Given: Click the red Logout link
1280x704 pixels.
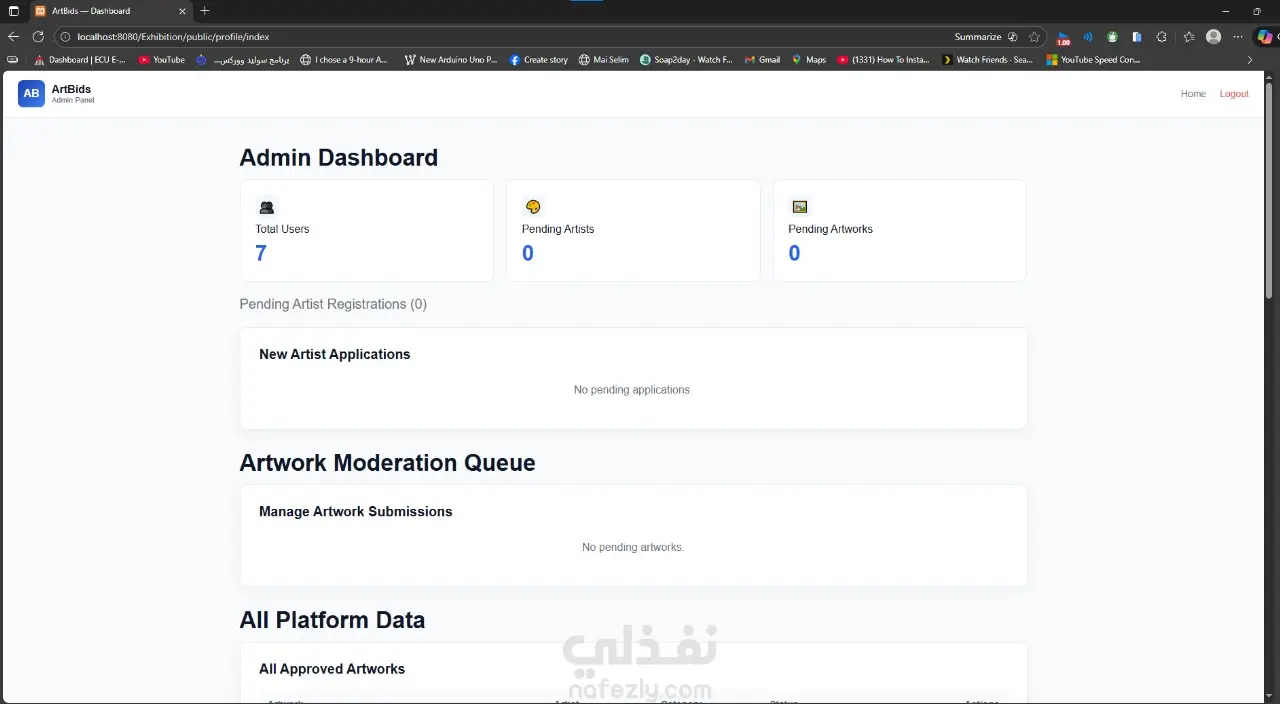Looking at the screenshot, I should click(1234, 94).
